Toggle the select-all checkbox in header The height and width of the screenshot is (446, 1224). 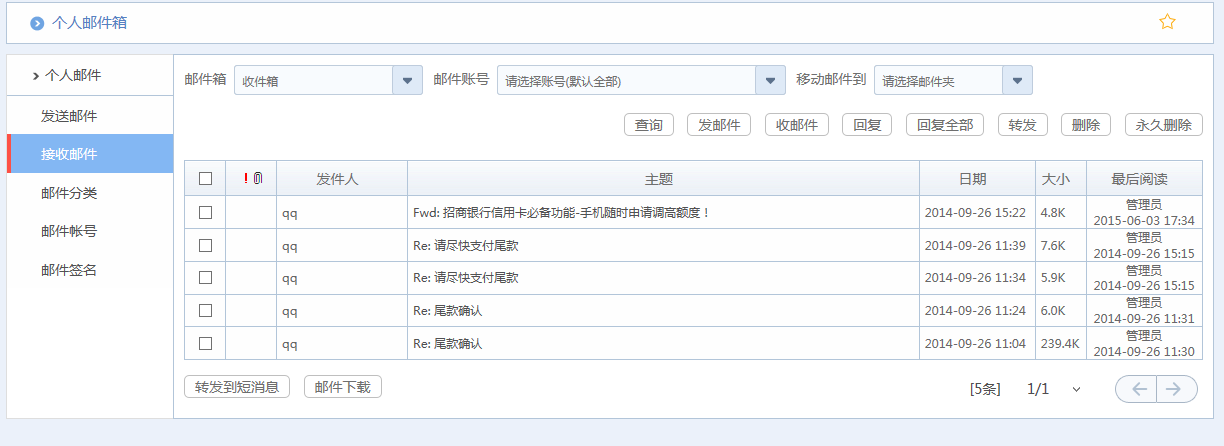(x=205, y=179)
